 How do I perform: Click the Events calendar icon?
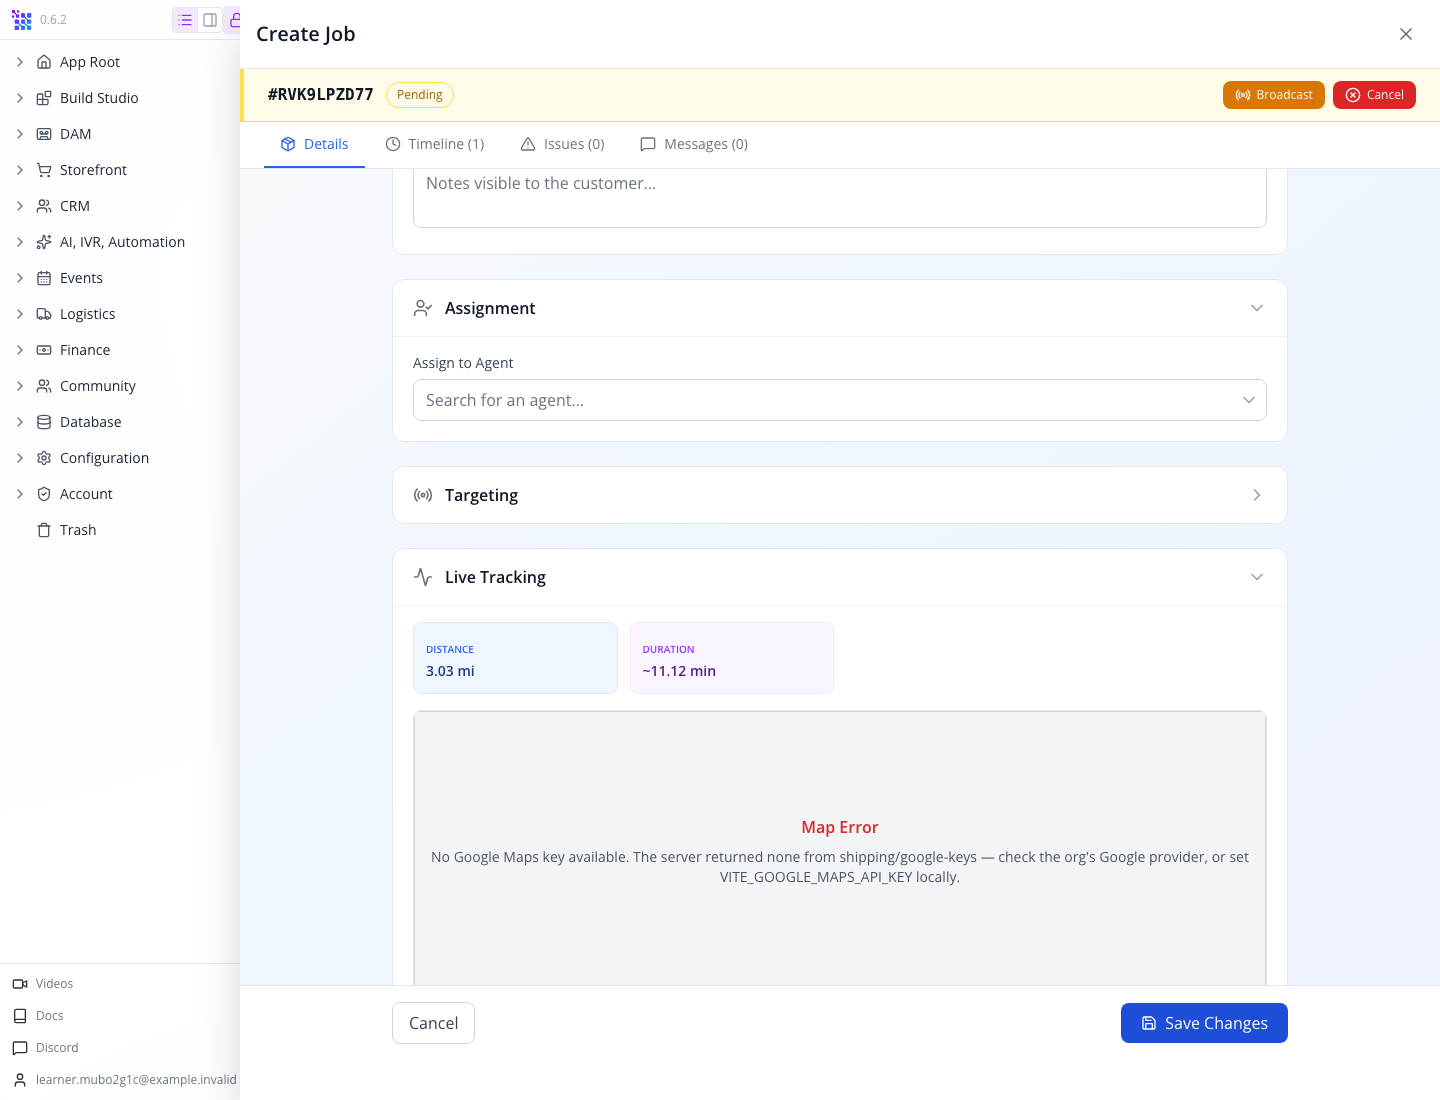(x=44, y=278)
